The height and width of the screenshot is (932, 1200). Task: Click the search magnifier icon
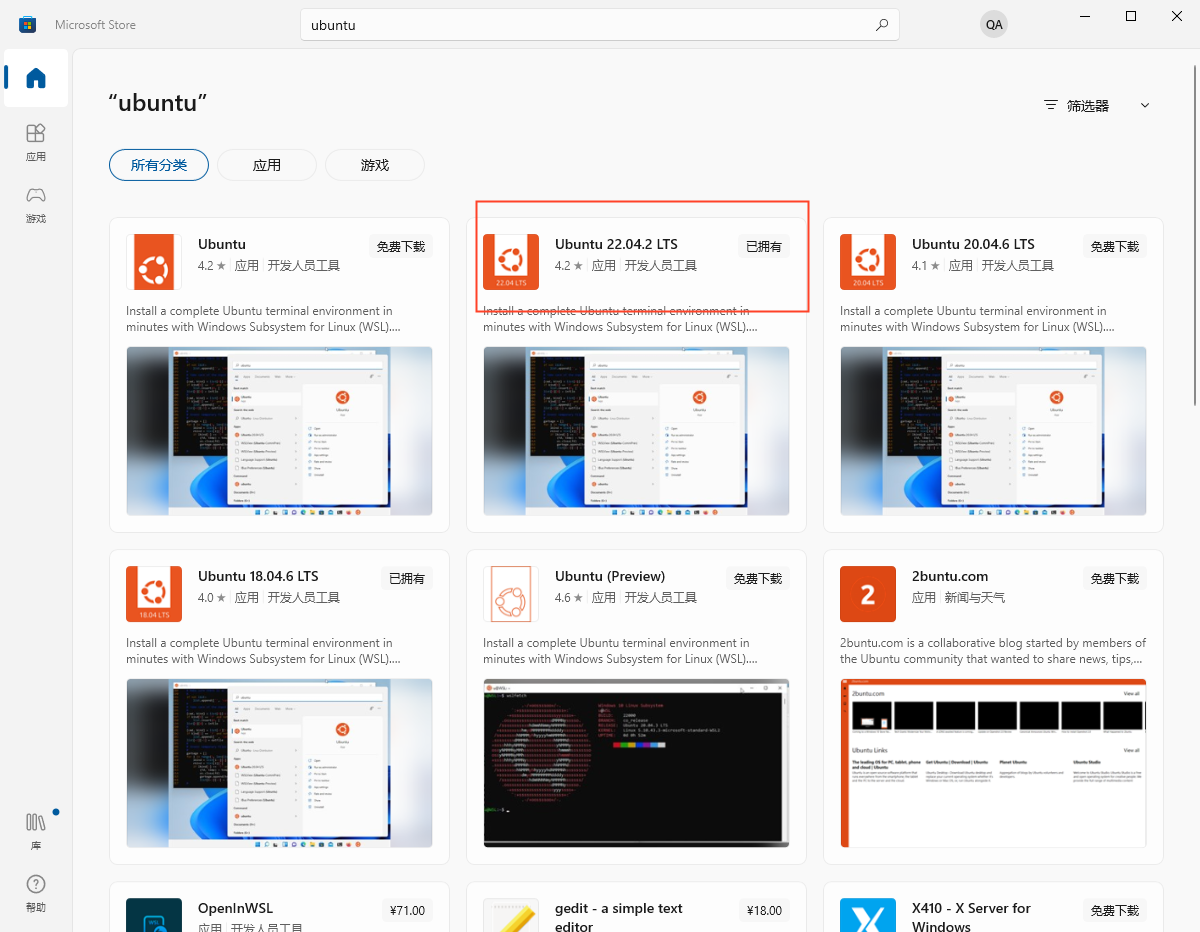[881, 25]
